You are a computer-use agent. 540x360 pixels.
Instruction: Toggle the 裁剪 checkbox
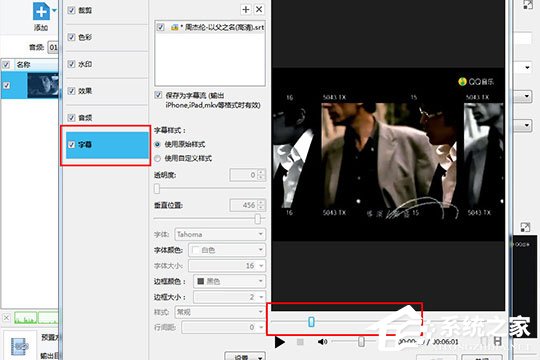point(71,10)
